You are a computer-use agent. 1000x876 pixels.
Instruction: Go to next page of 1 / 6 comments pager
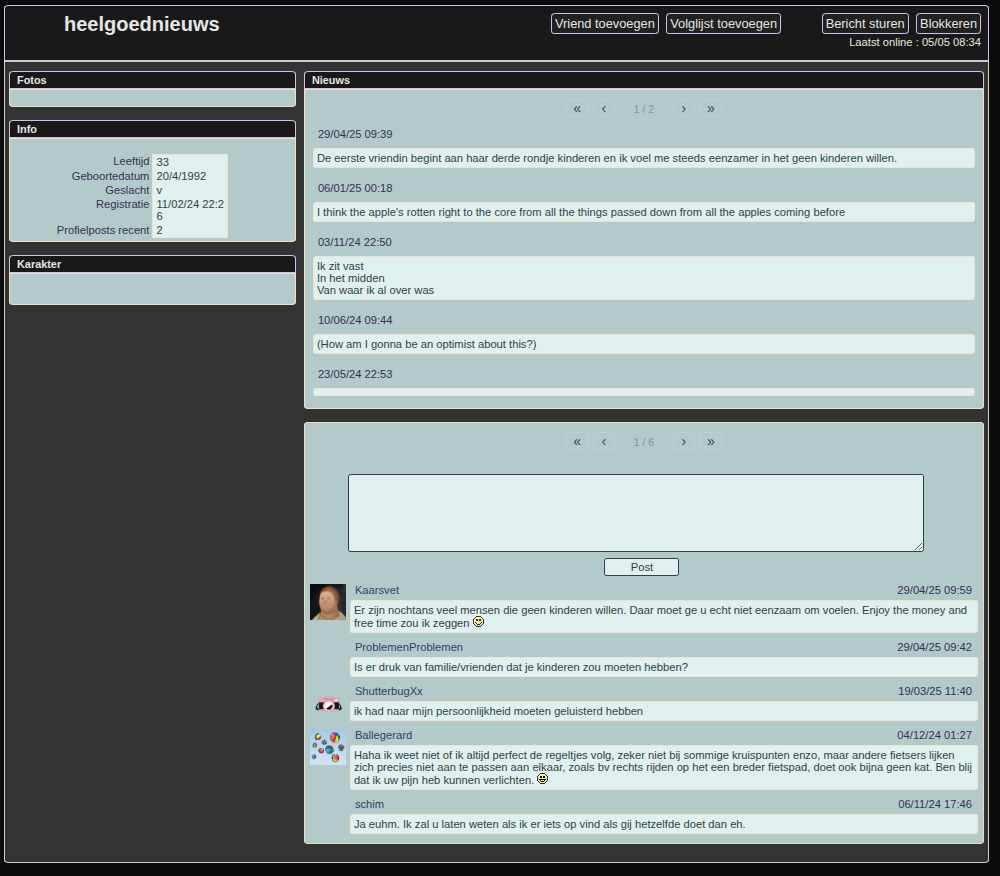[x=684, y=441]
